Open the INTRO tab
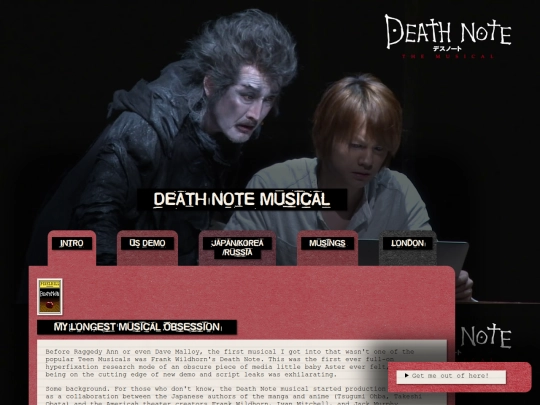This screenshot has height=405, width=540. coord(72,247)
